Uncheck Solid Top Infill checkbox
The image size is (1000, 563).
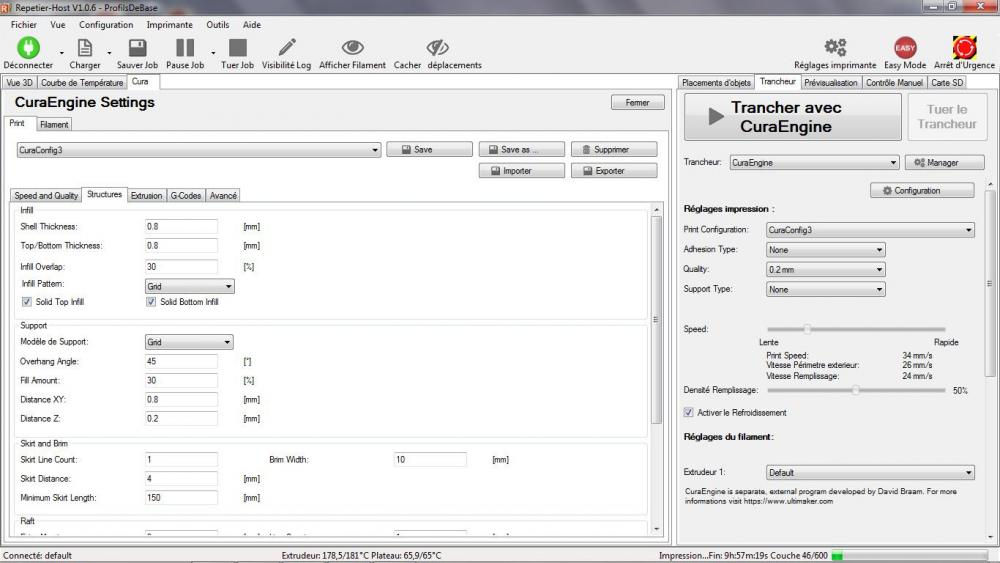(27, 302)
